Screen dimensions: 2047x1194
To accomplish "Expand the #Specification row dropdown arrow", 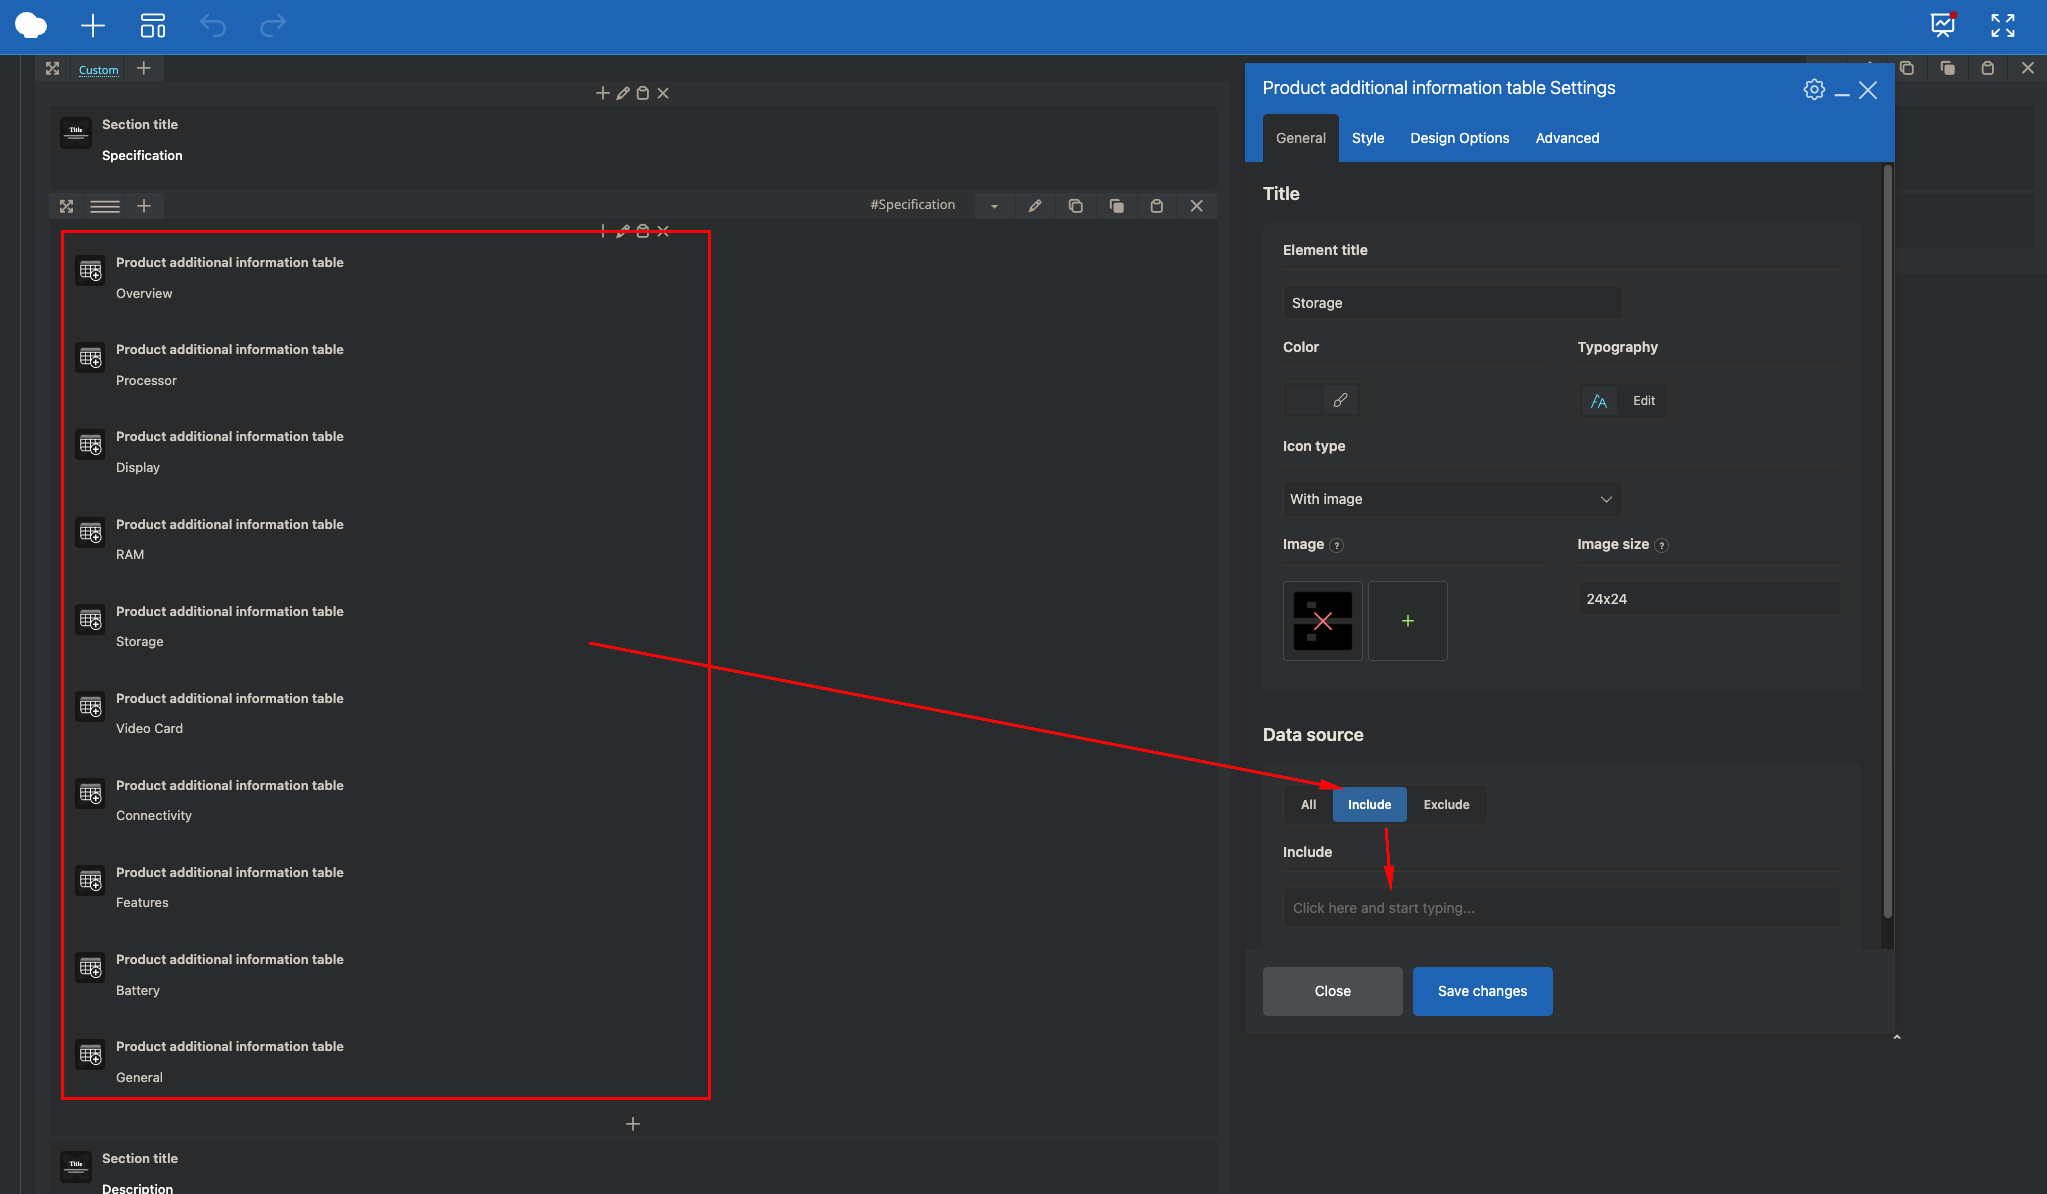I will click(994, 206).
